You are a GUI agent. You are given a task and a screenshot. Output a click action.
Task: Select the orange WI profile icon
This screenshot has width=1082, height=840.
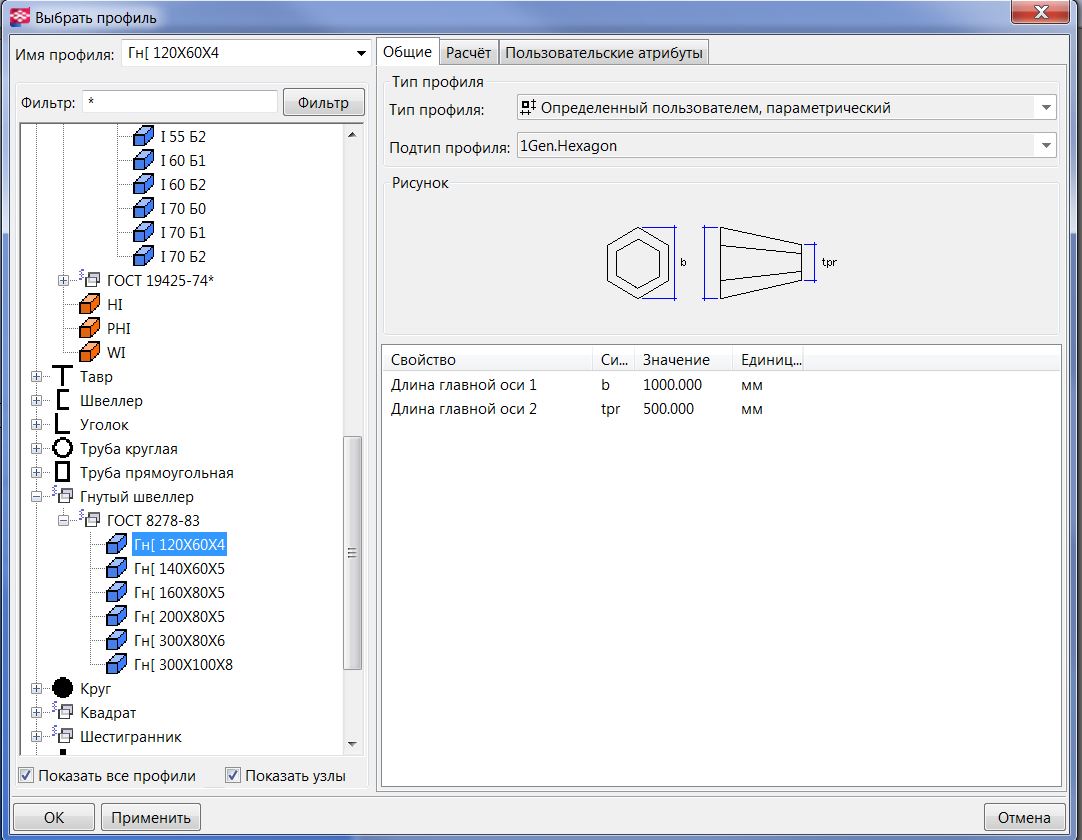91,353
